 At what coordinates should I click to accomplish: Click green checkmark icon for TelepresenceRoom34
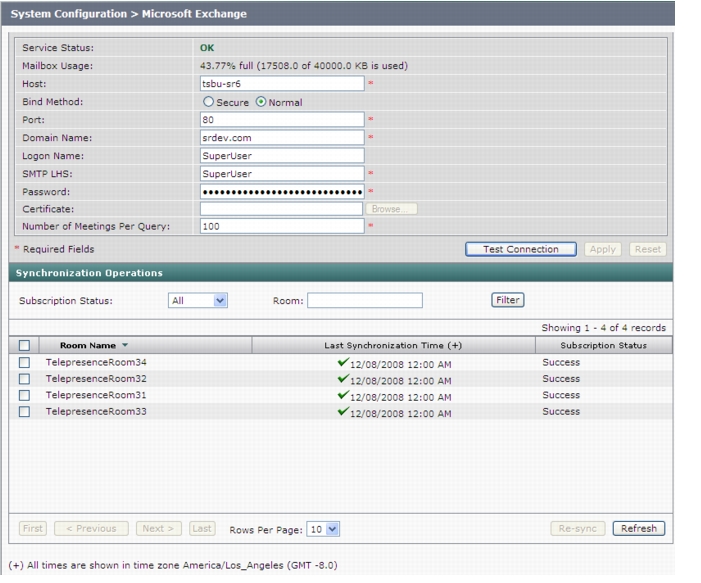coord(343,362)
